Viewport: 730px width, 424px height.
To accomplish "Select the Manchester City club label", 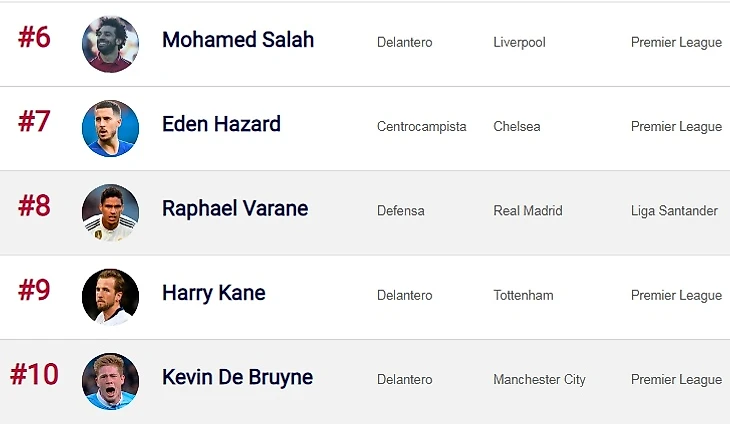I will 539,380.
